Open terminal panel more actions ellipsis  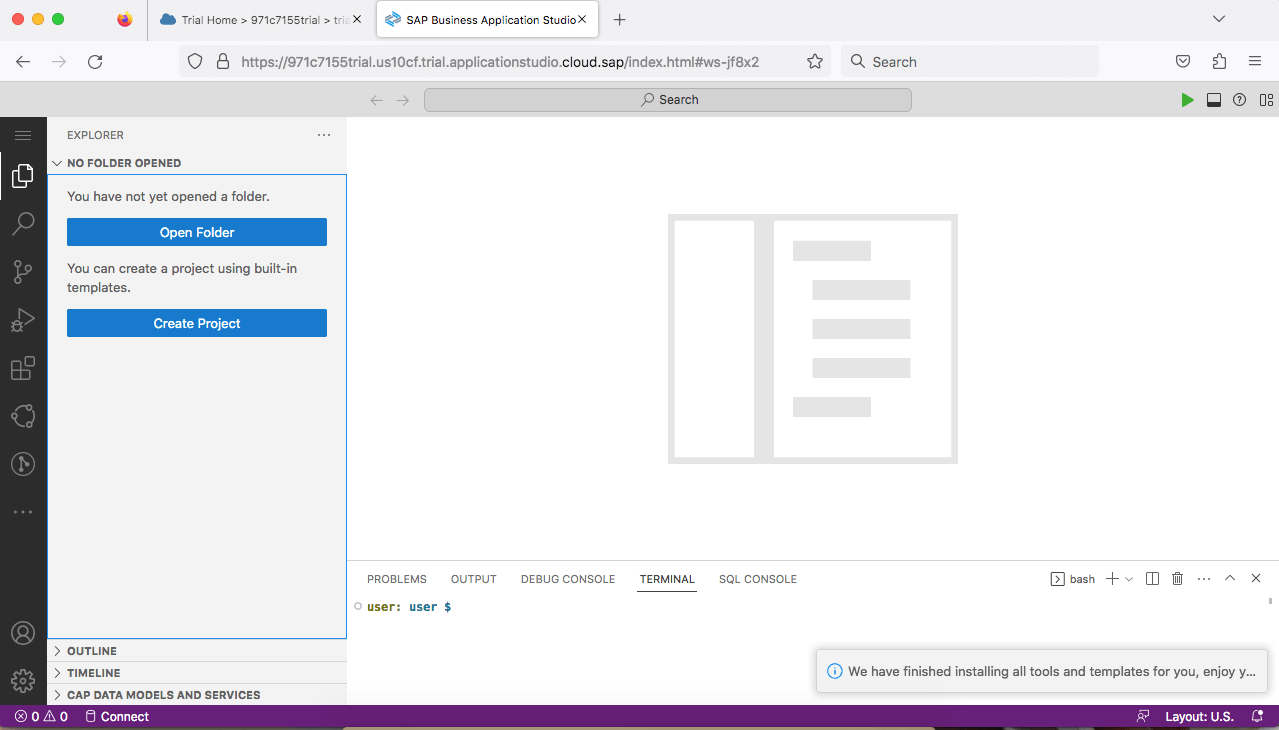[x=1204, y=579]
